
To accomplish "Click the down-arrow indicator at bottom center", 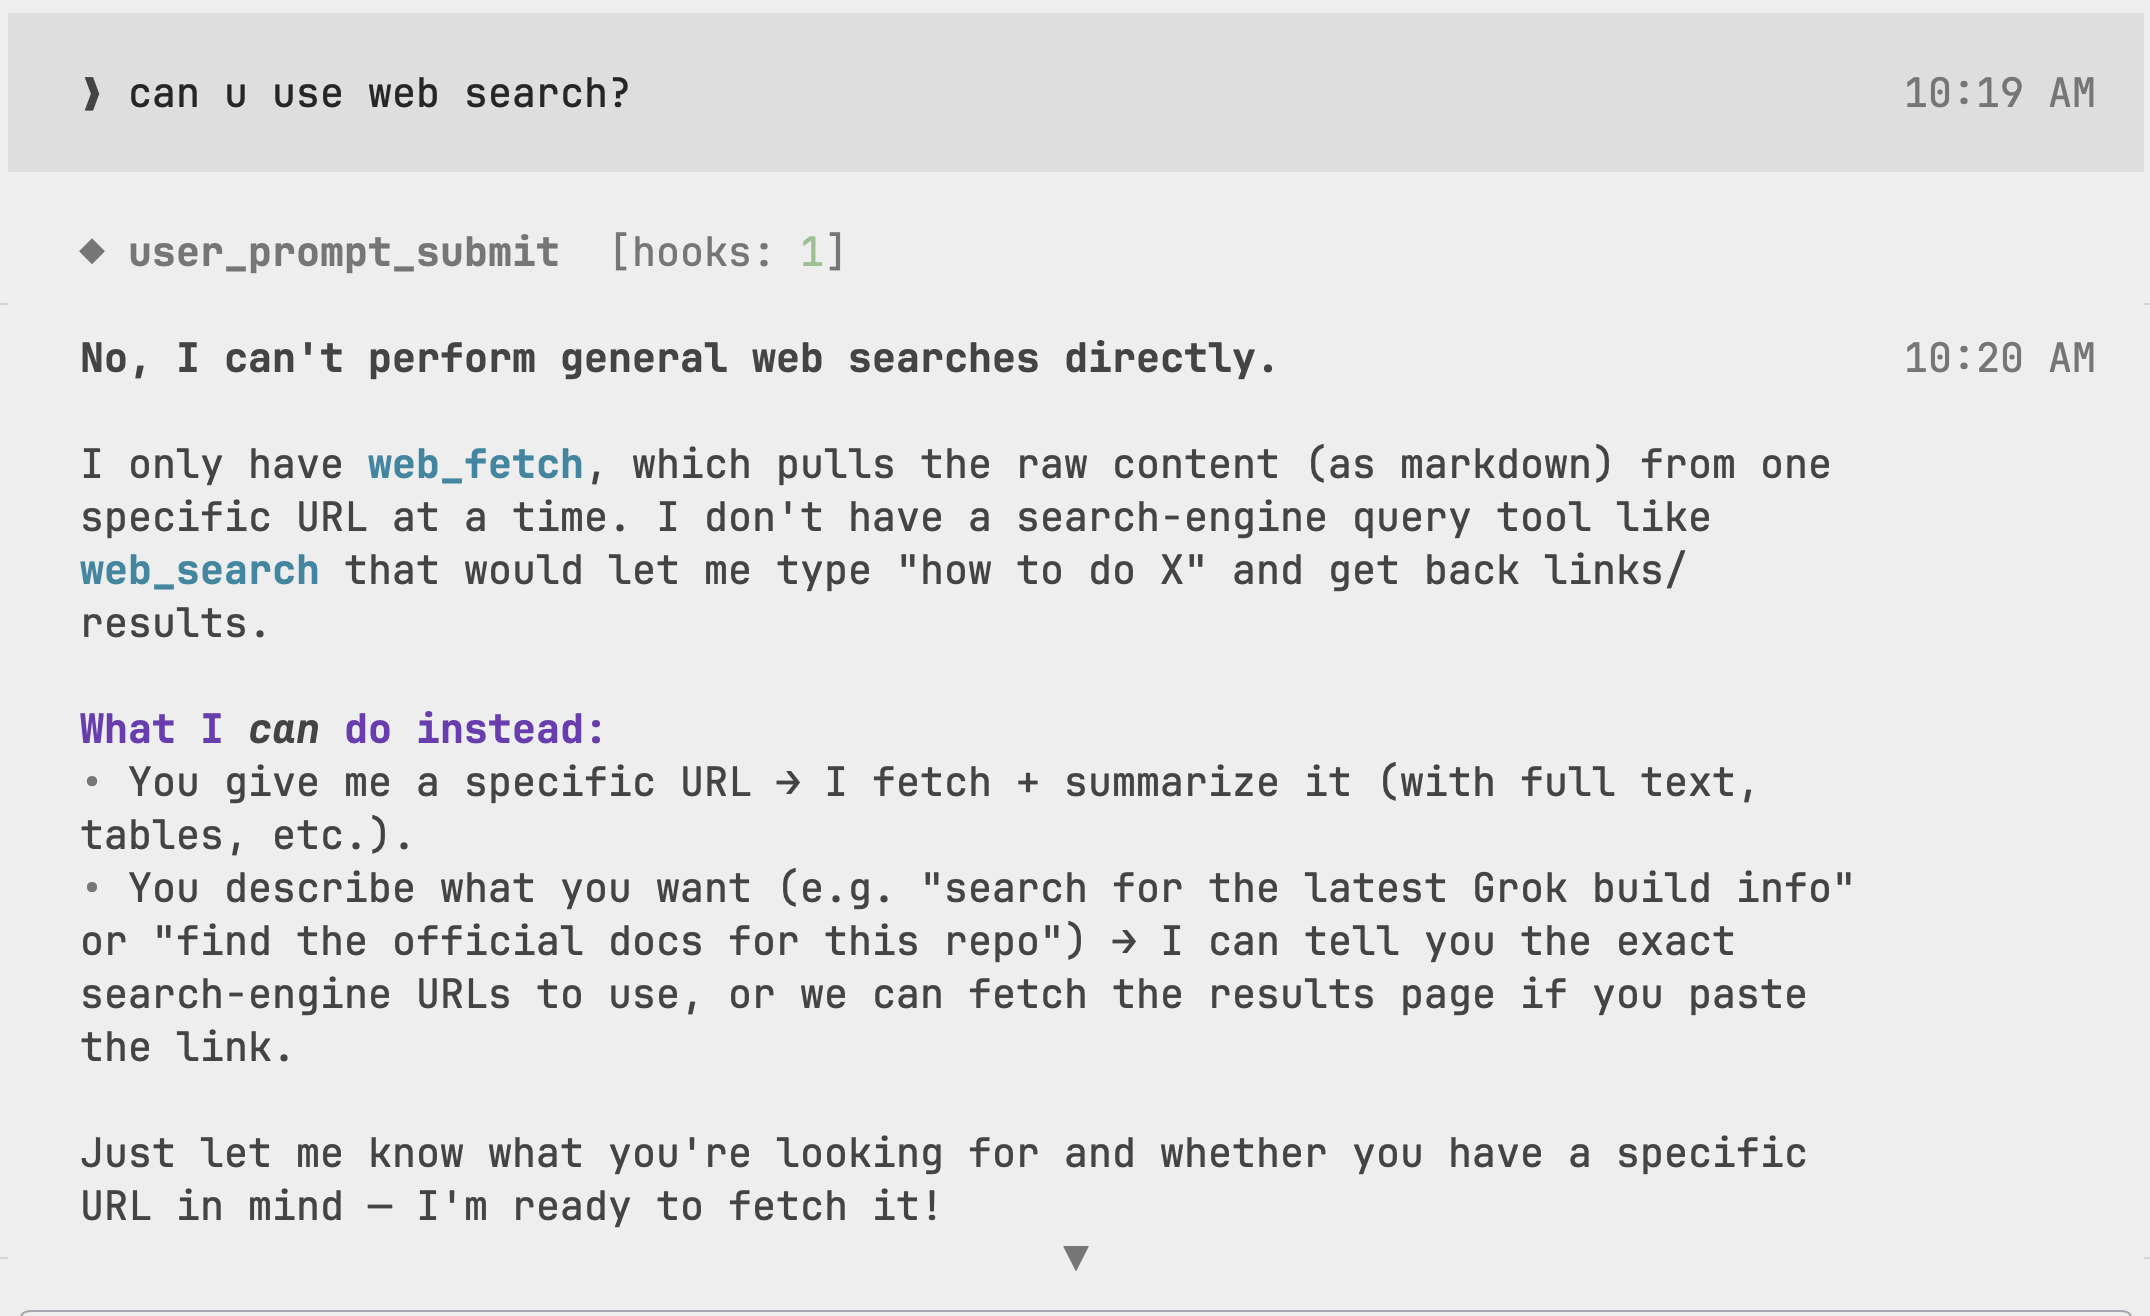I will [x=1076, y=1257].
